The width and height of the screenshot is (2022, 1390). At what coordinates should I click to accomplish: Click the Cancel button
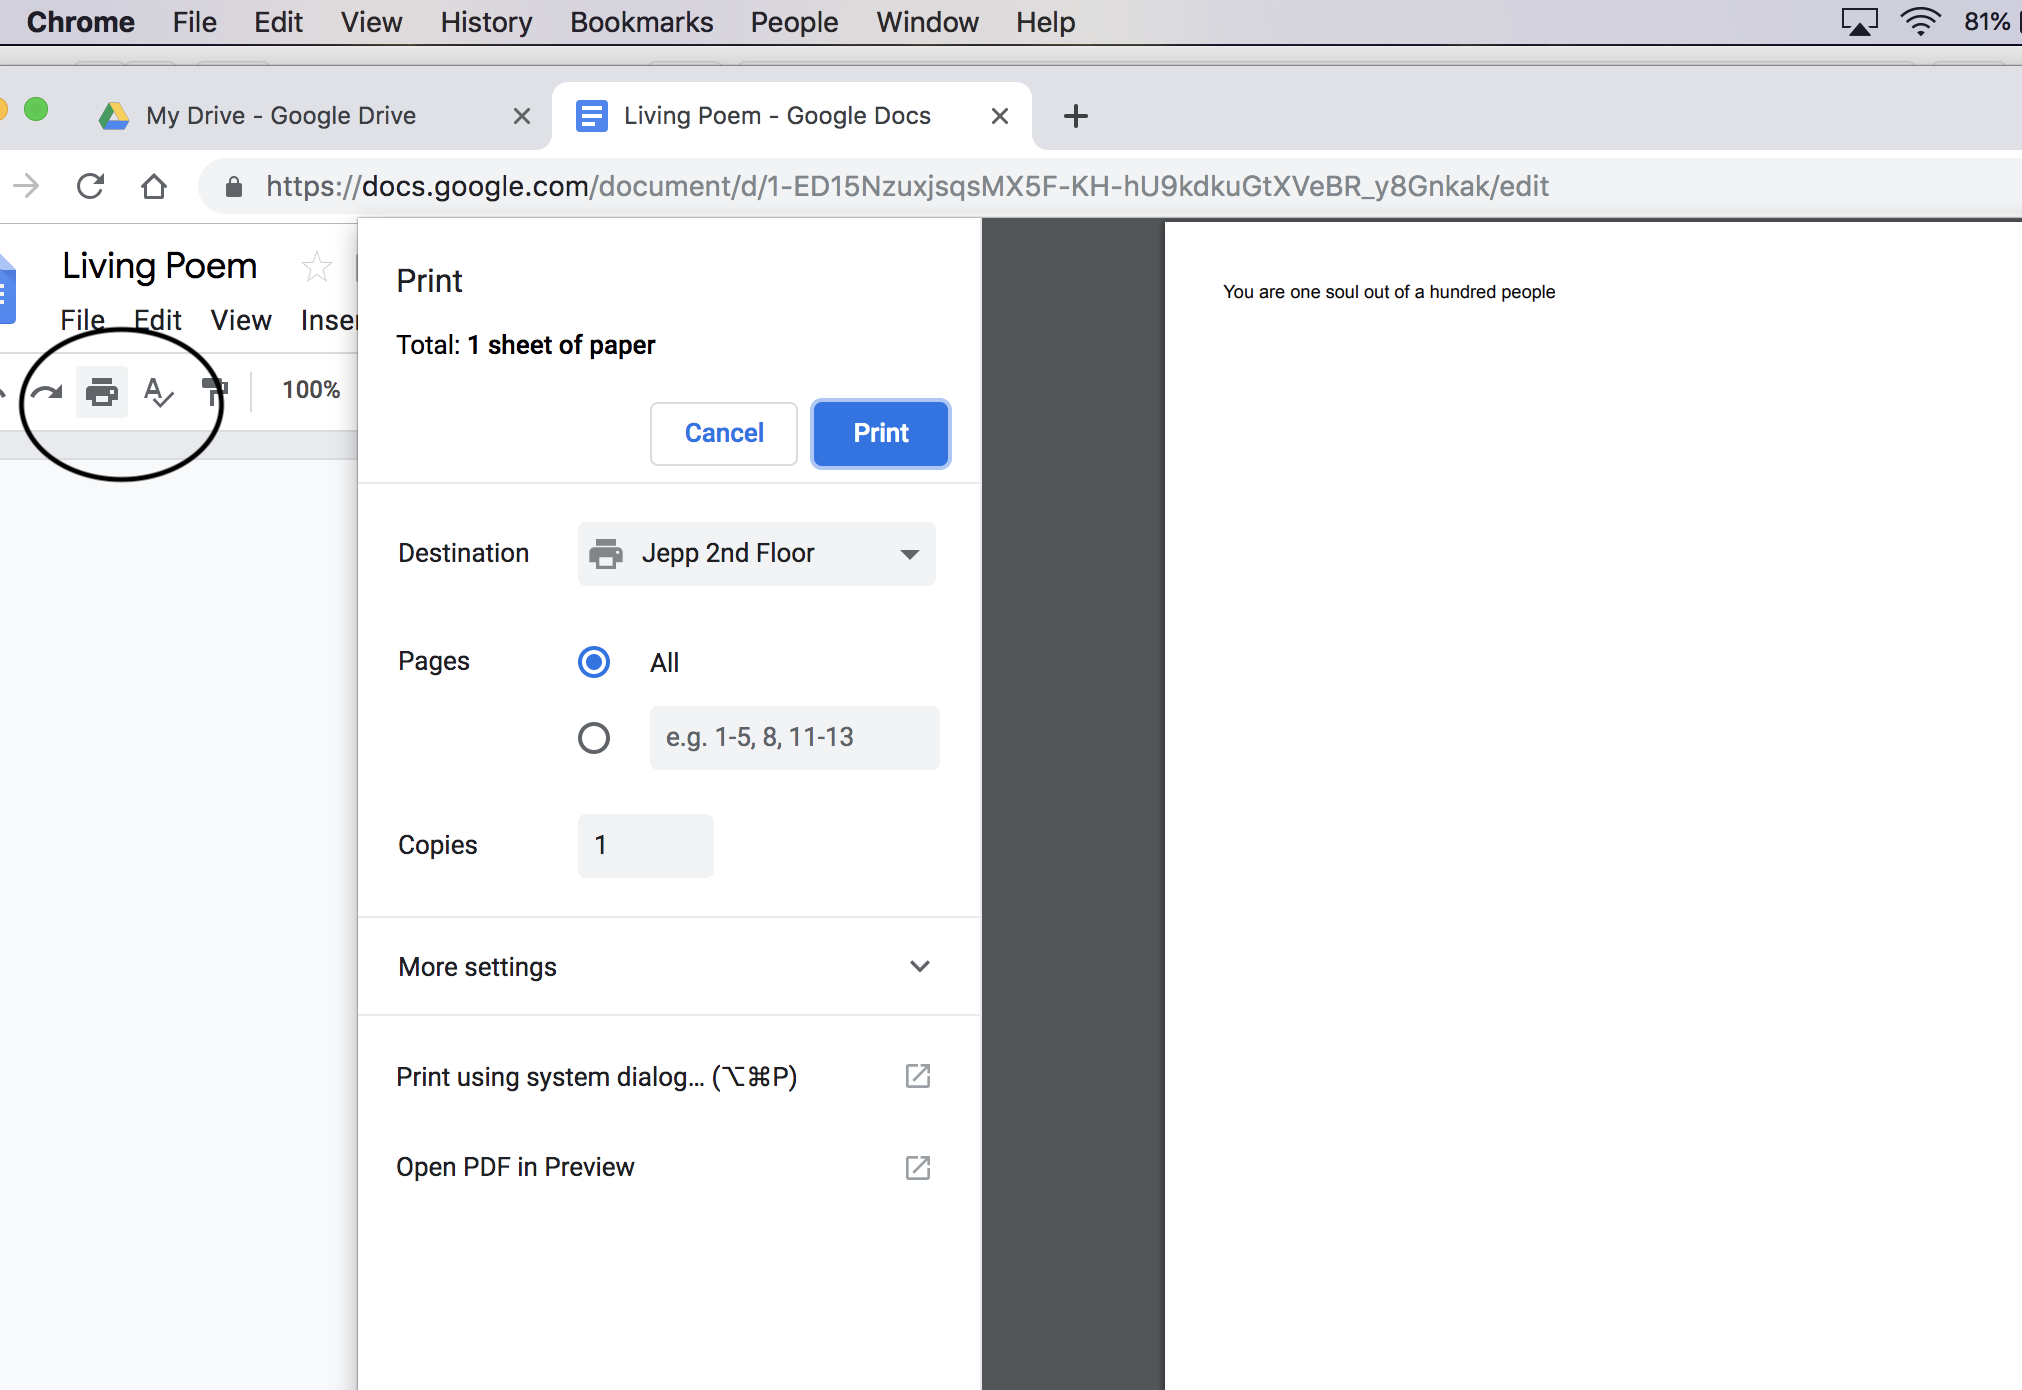tap(722, 433)
